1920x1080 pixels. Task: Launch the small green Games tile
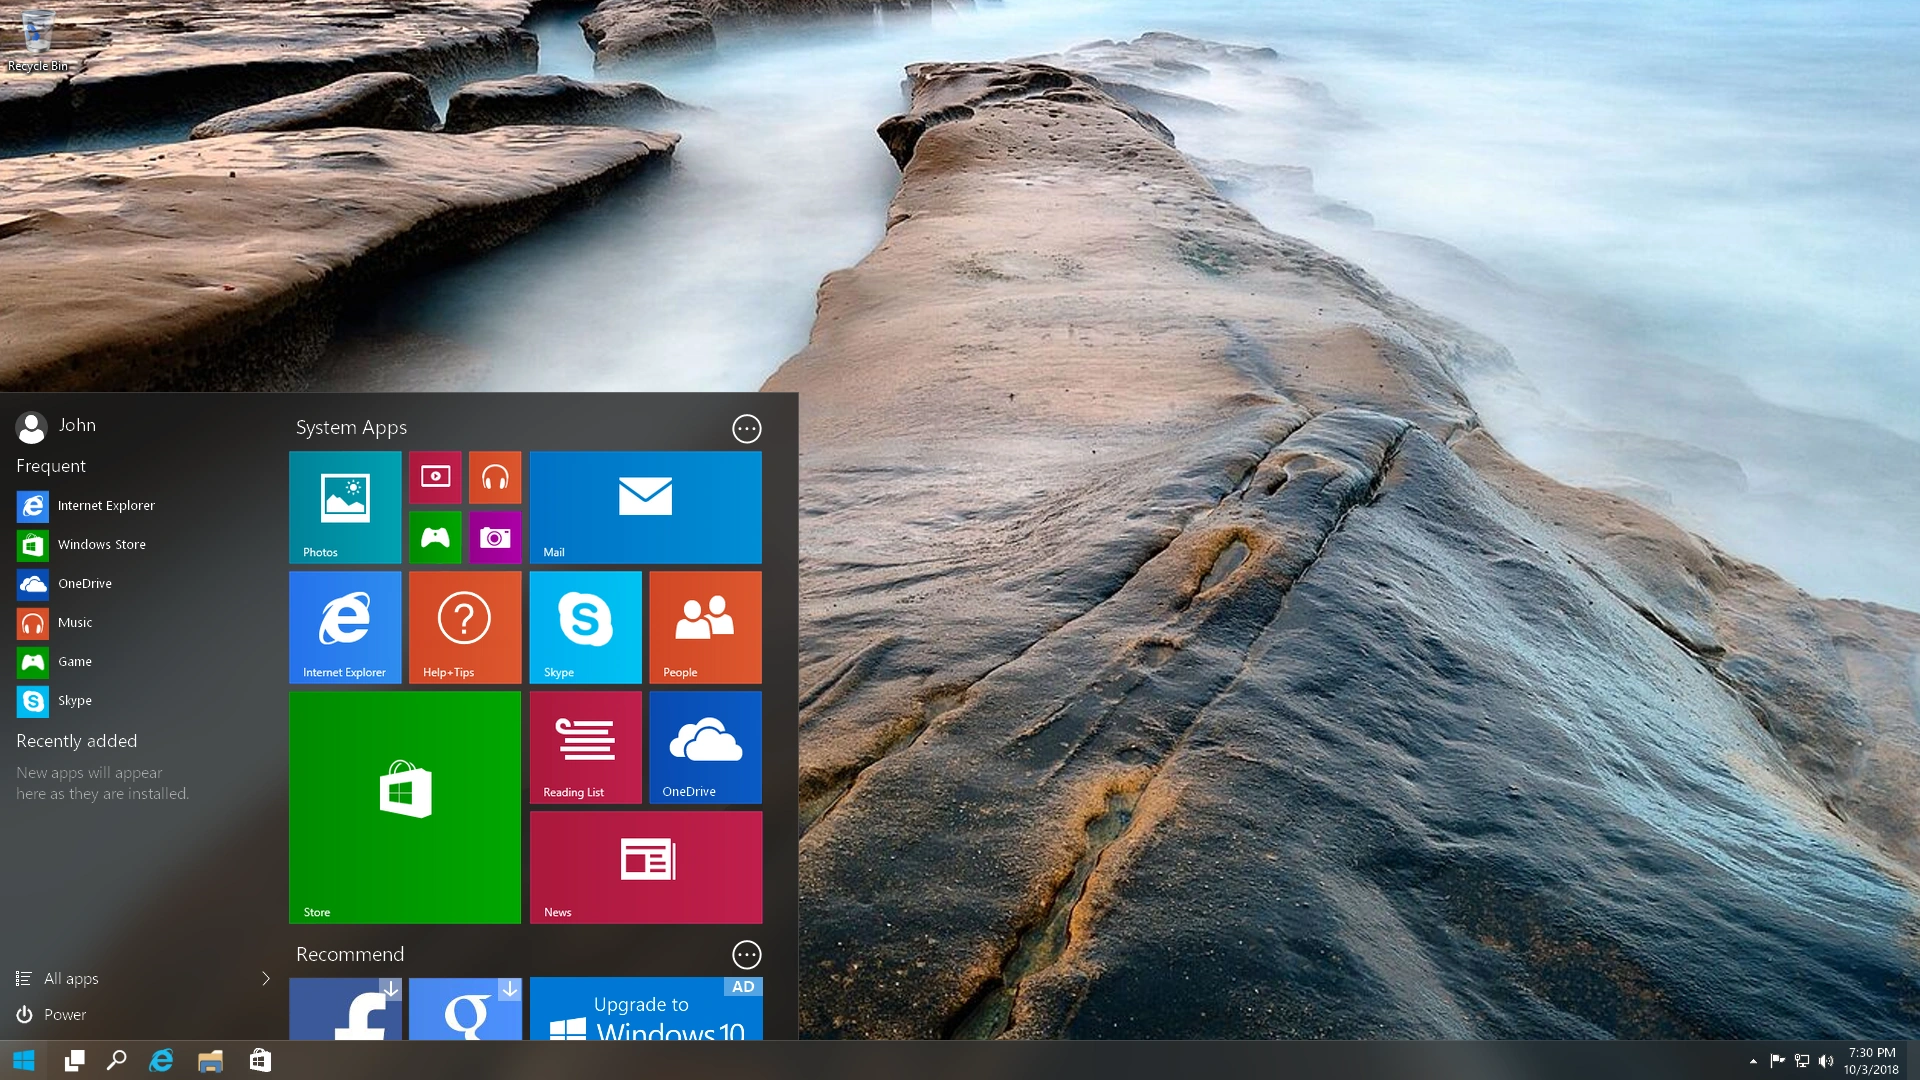click(435, 538)
